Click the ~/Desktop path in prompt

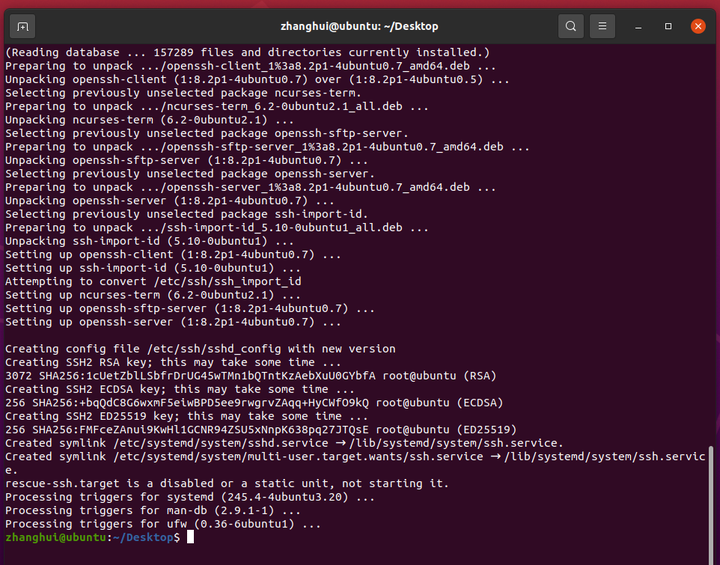[x=143, y=537]
